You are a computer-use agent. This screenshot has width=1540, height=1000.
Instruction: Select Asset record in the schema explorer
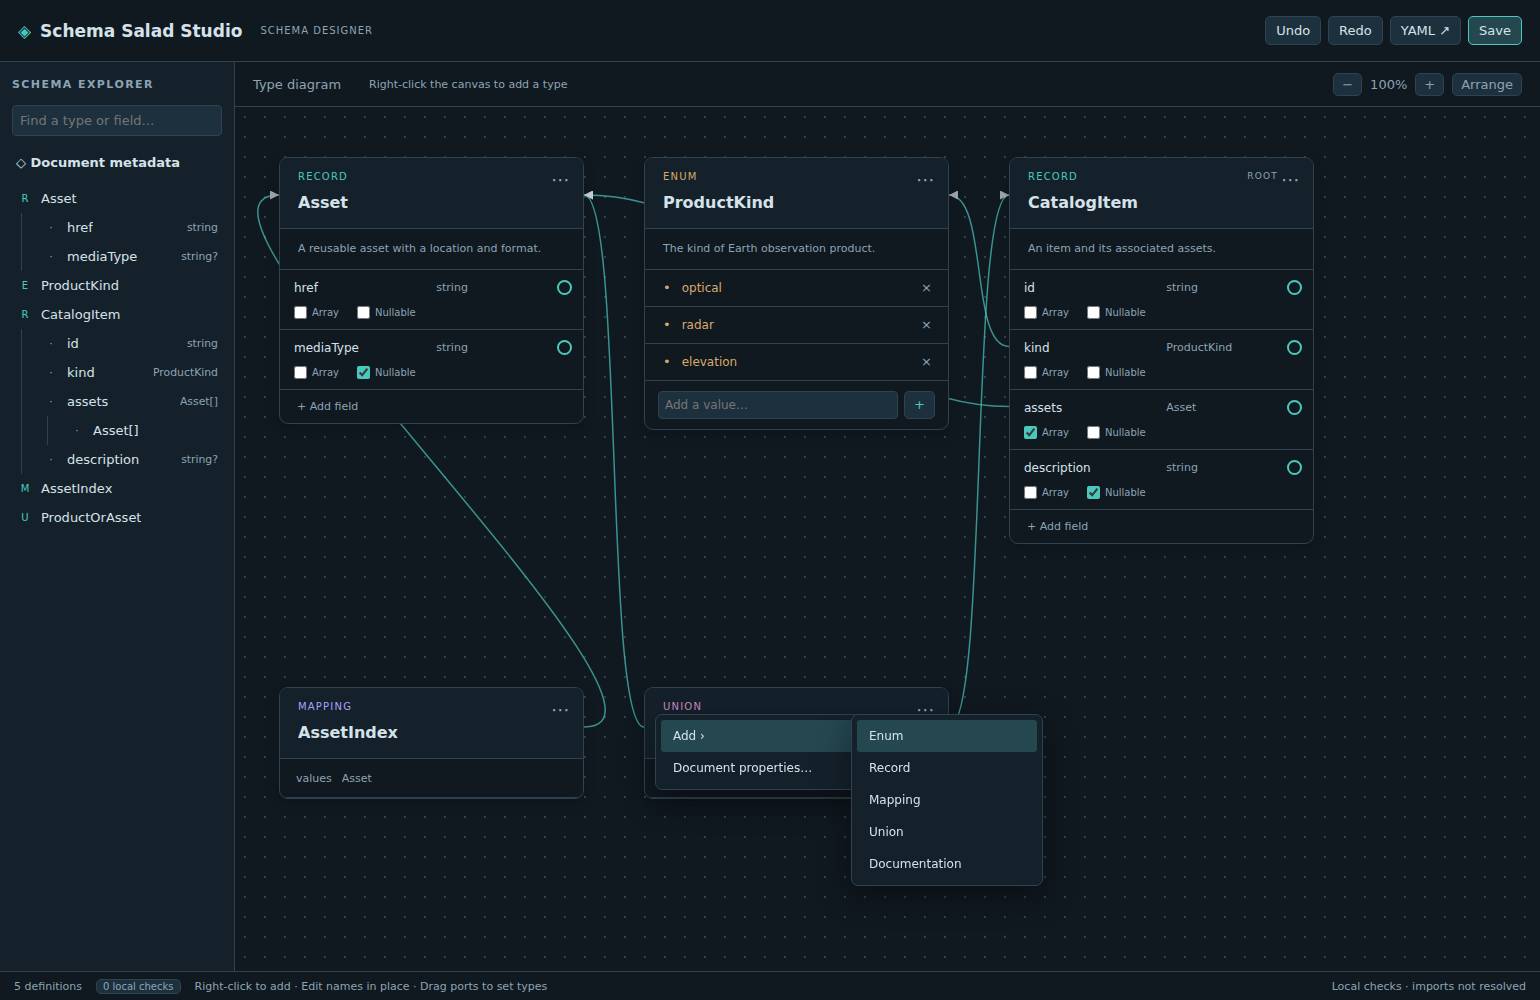tap(117, 199)
